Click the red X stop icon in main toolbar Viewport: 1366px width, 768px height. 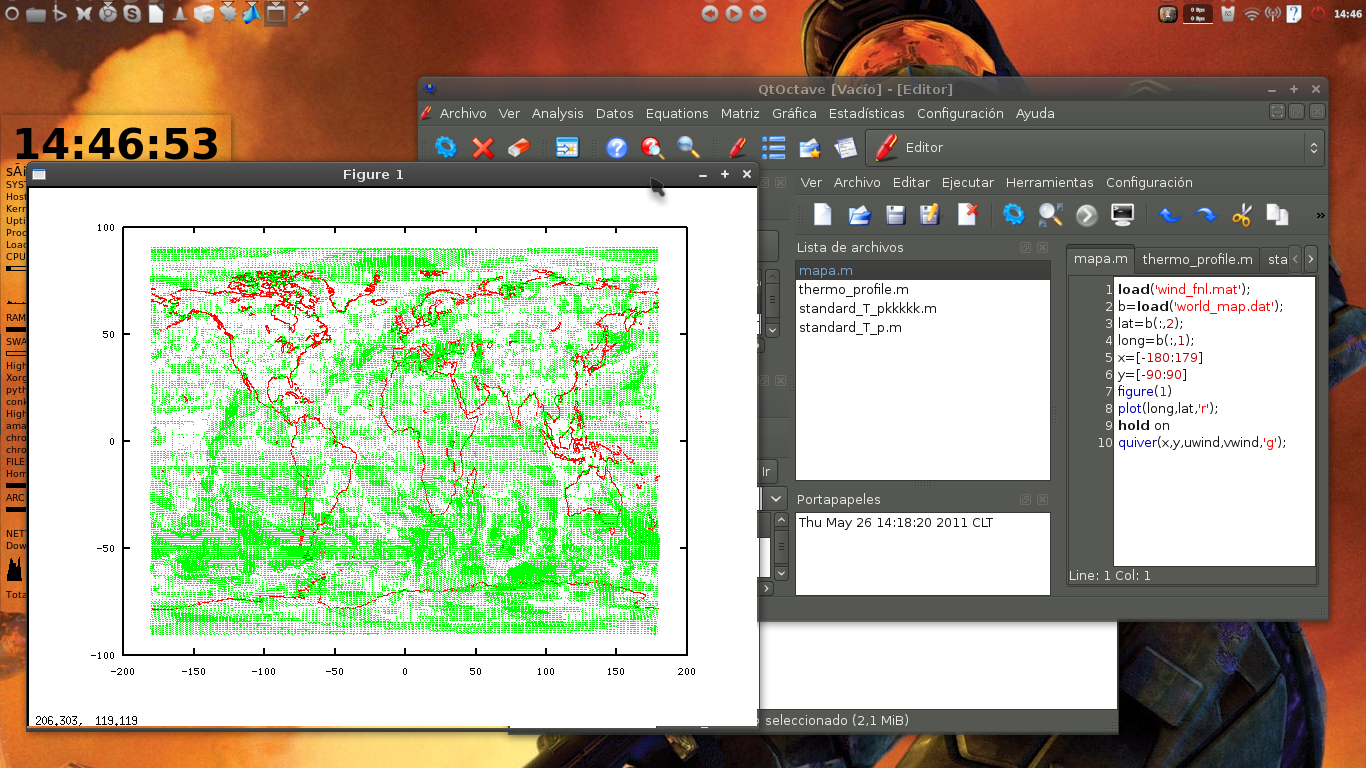pos(483,148)
